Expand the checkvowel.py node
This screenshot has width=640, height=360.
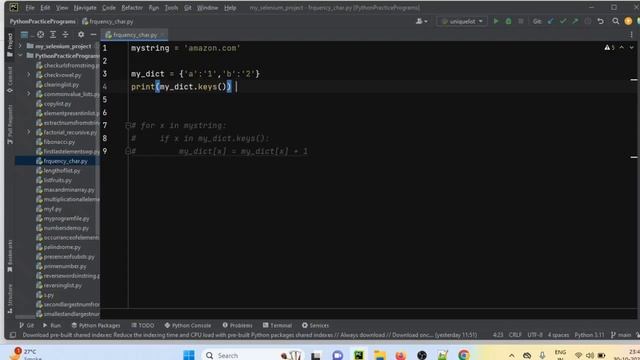click(x=29, y=75)
